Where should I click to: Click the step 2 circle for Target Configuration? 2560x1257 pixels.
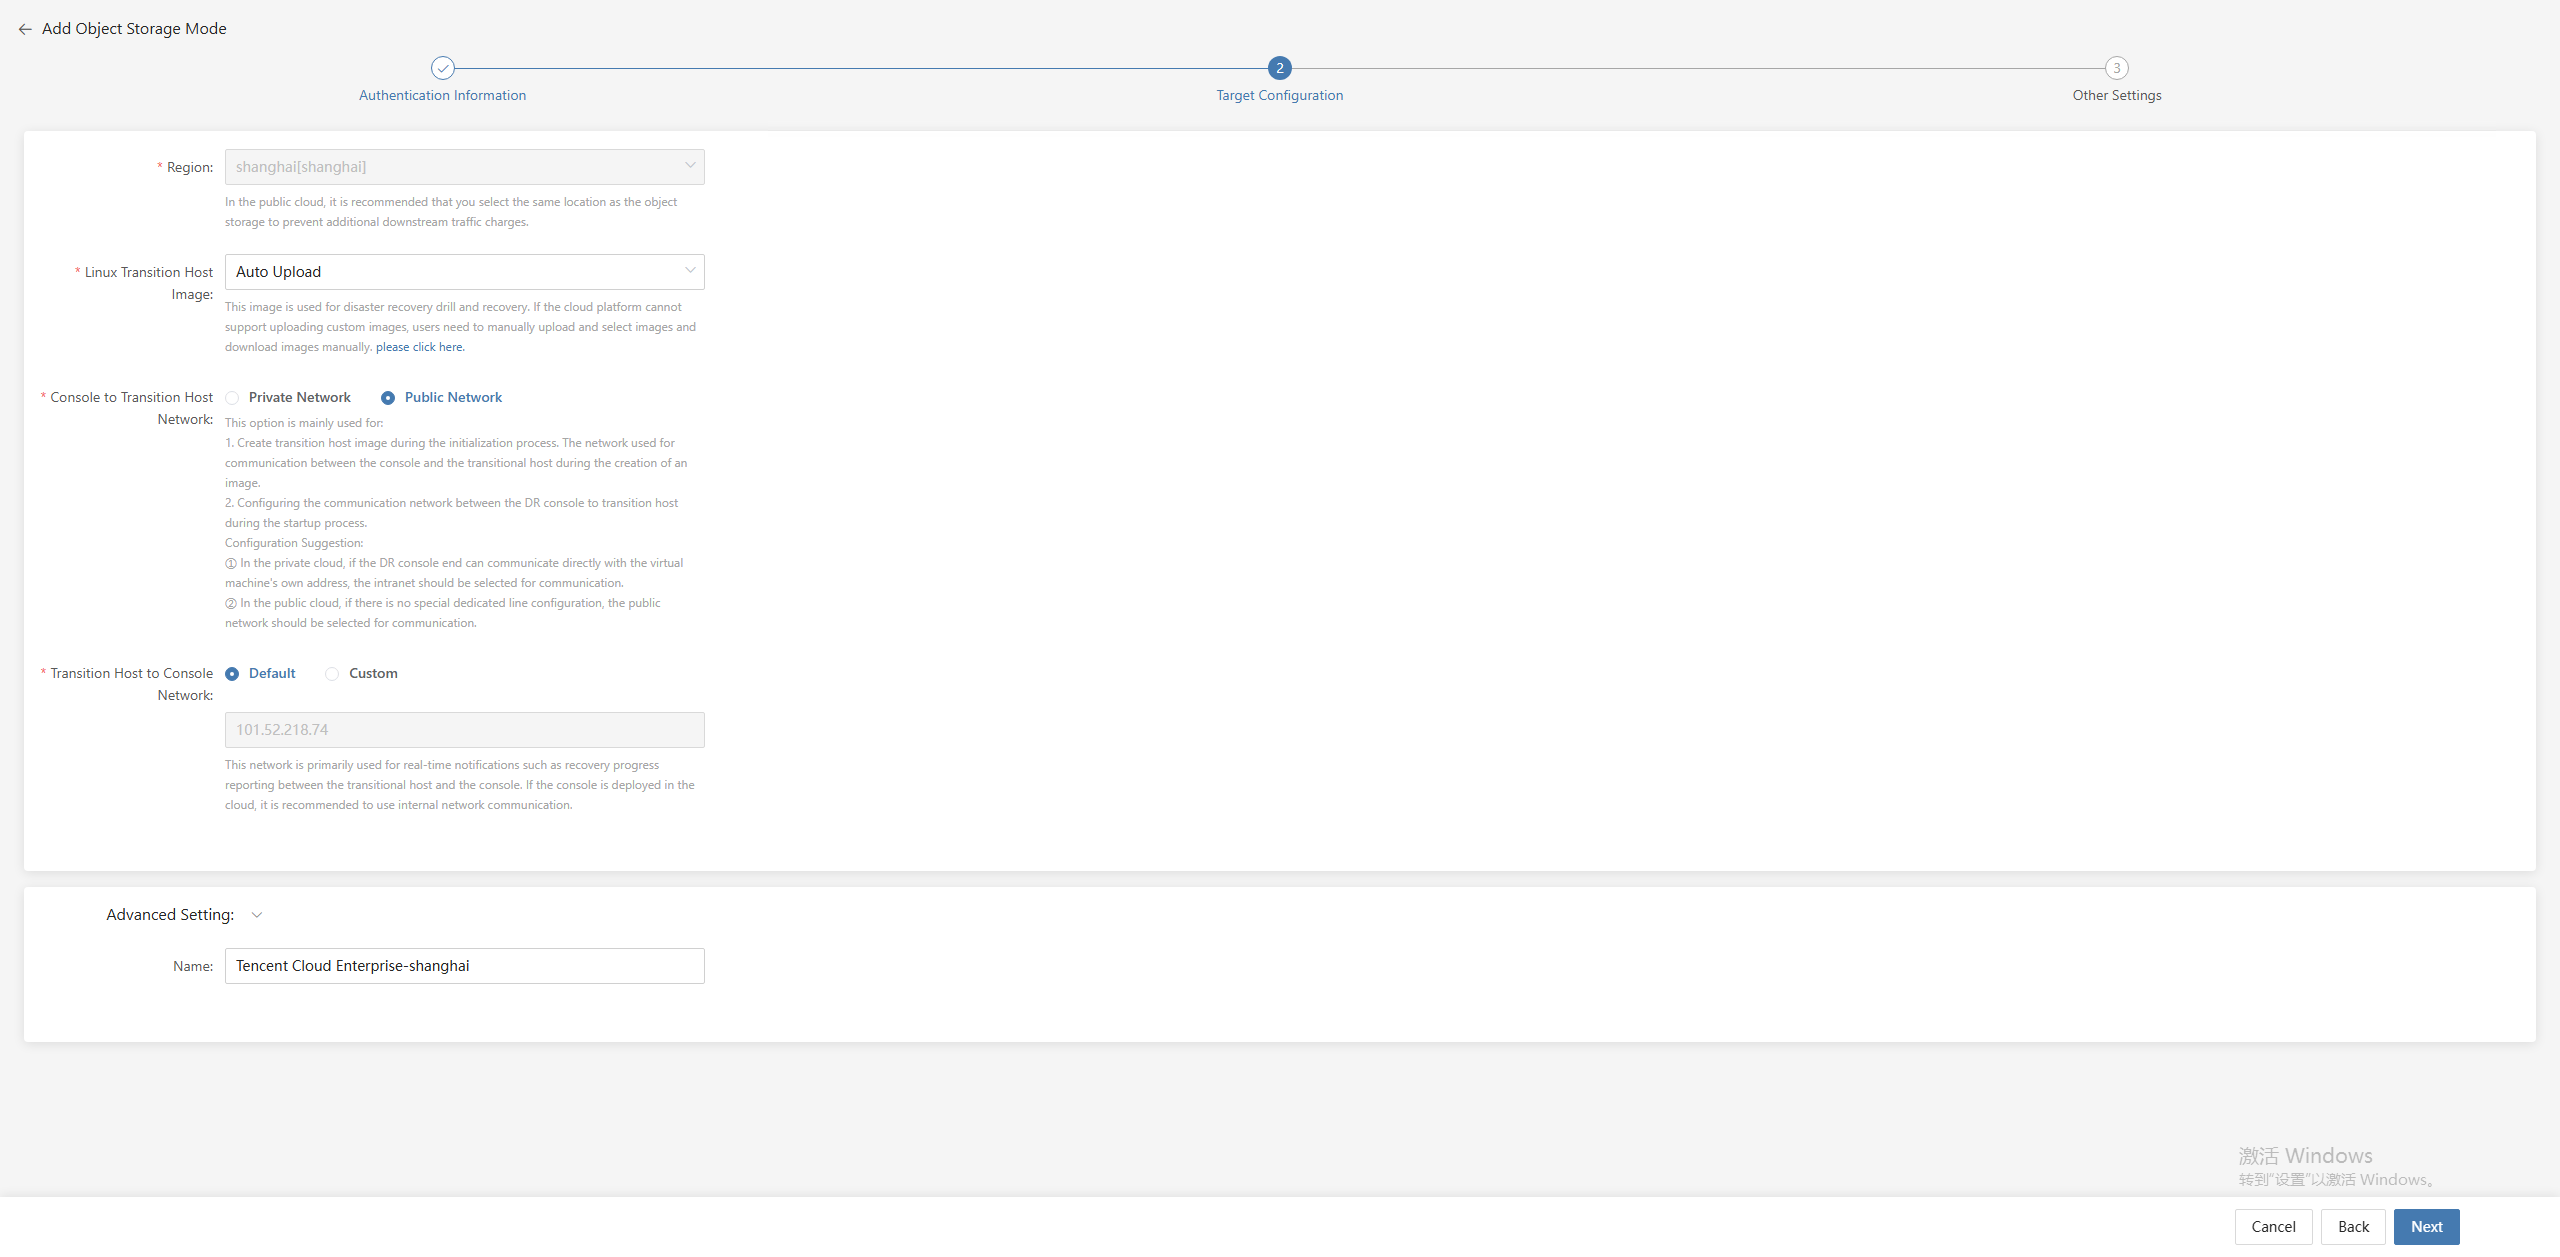click(1279, 68)
